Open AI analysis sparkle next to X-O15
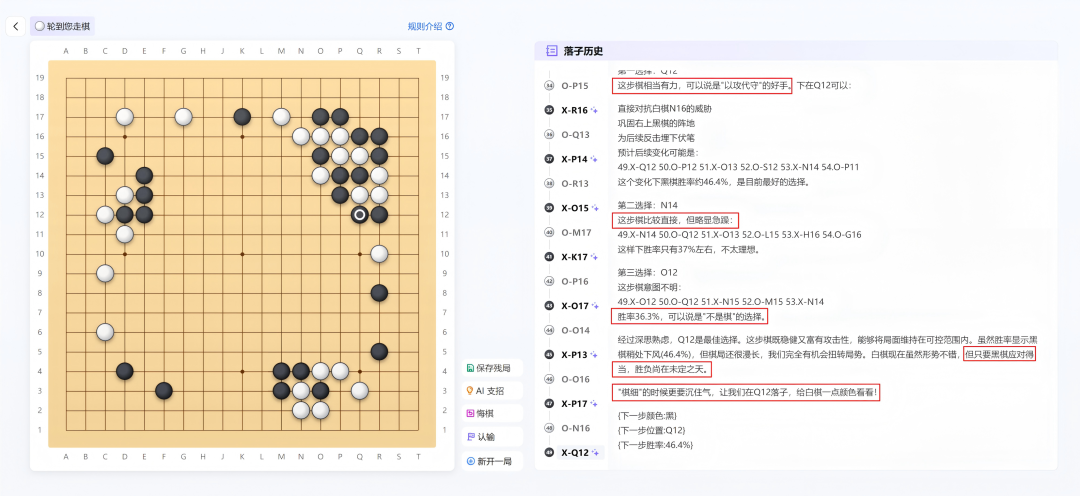 coord(595,208)
